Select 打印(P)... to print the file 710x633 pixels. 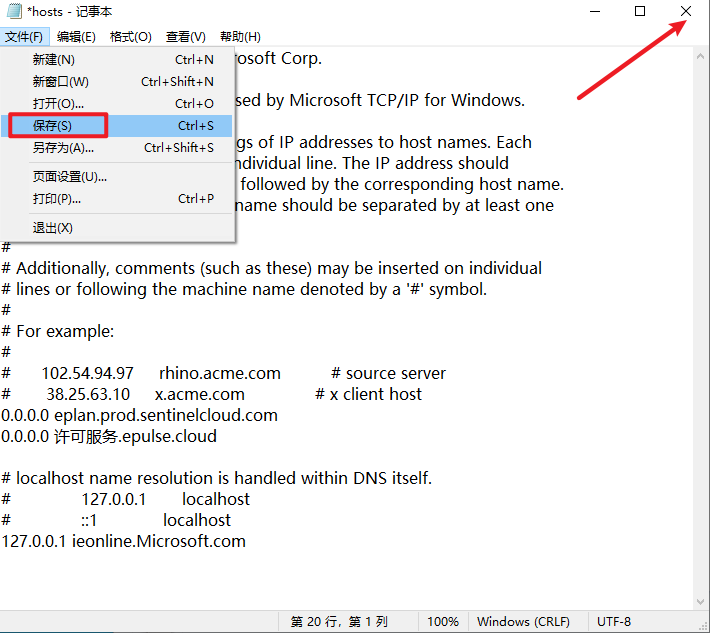(56, 199)
